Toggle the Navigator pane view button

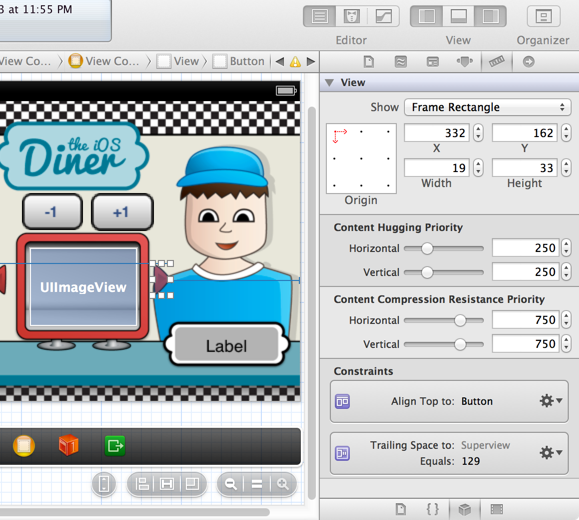427,17
